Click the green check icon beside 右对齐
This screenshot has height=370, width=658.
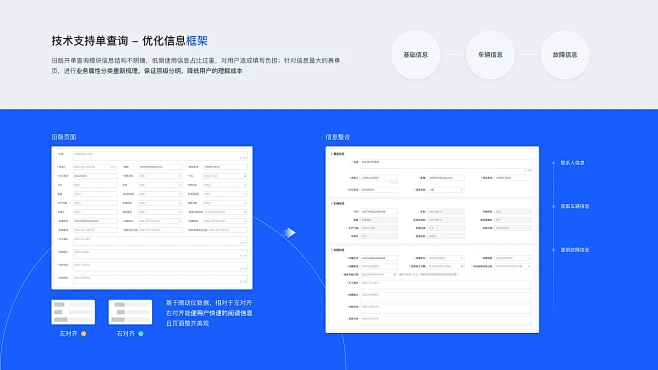[x=141, y=334]
